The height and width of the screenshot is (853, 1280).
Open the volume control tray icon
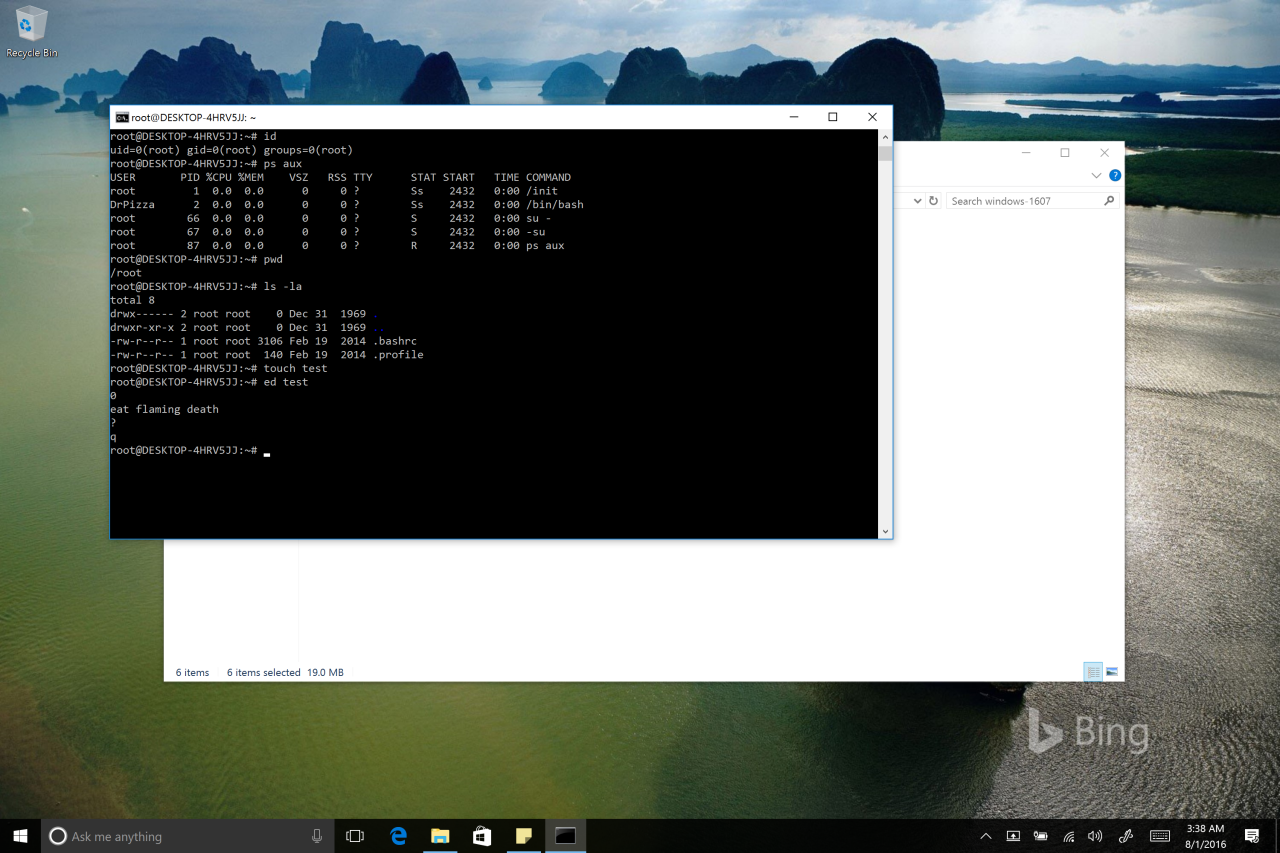click(1096, 836)
